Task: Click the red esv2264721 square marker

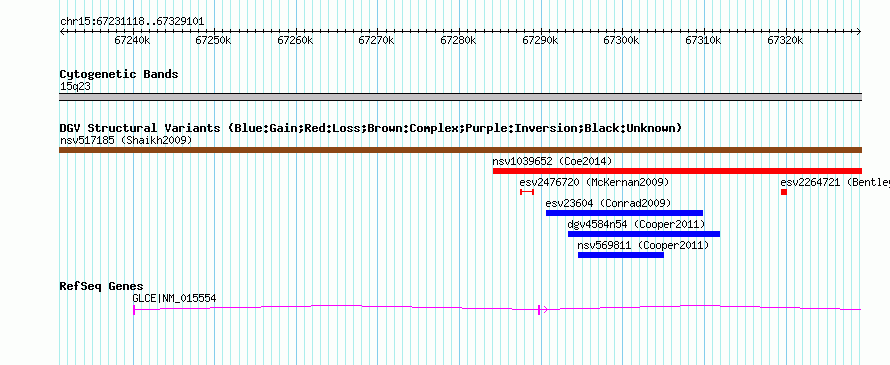Action: pos(784,192)
